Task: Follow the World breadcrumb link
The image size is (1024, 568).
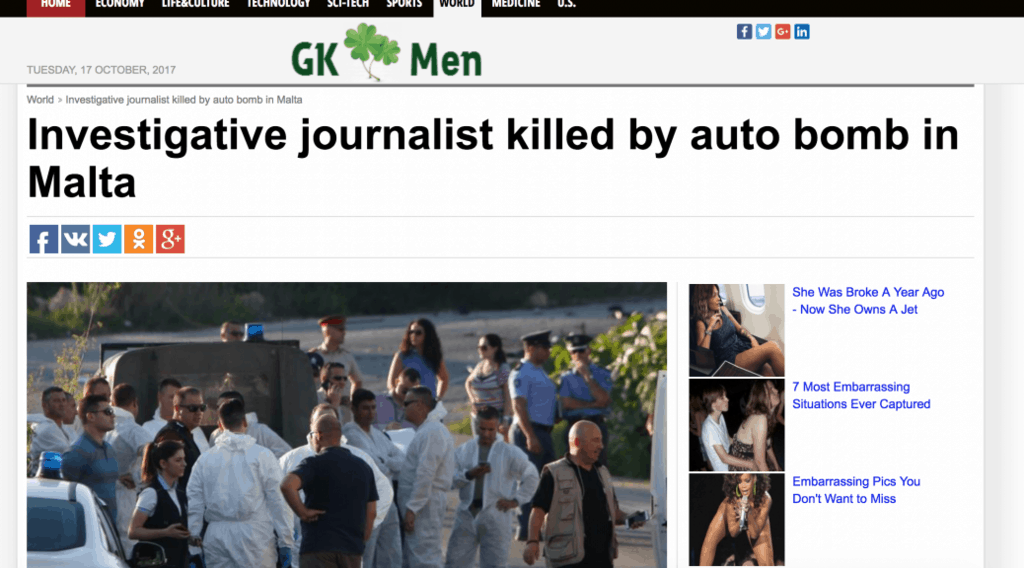Action: [x=40, y=100]
